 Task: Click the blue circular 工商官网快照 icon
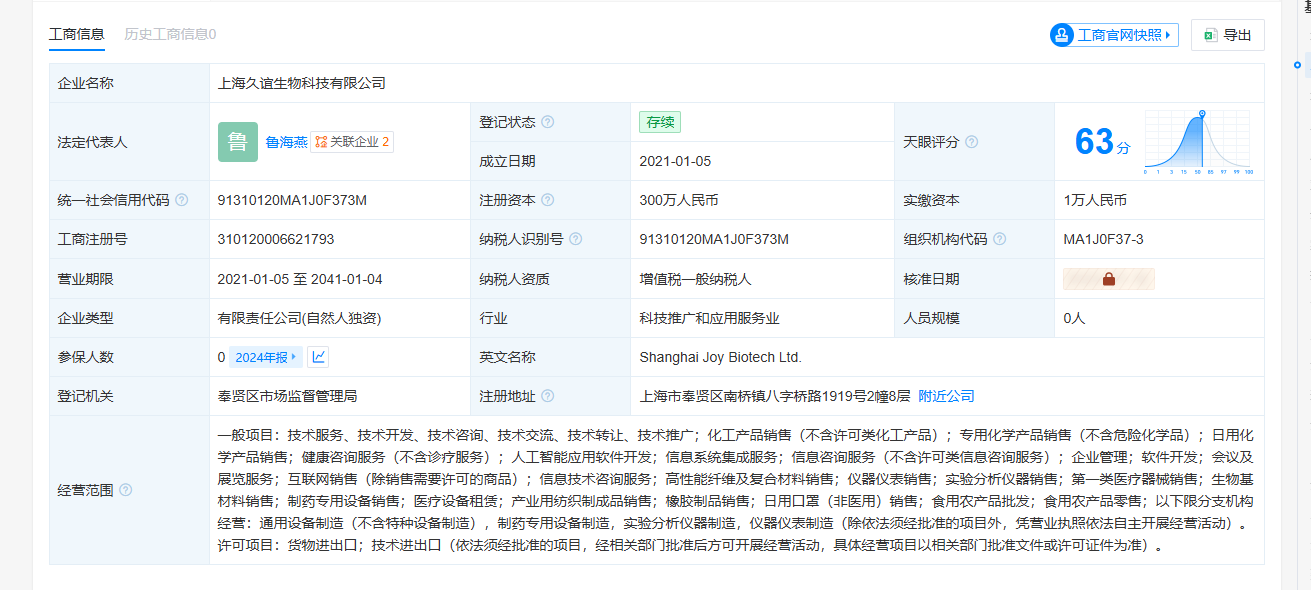click(x=1061, y=35)
